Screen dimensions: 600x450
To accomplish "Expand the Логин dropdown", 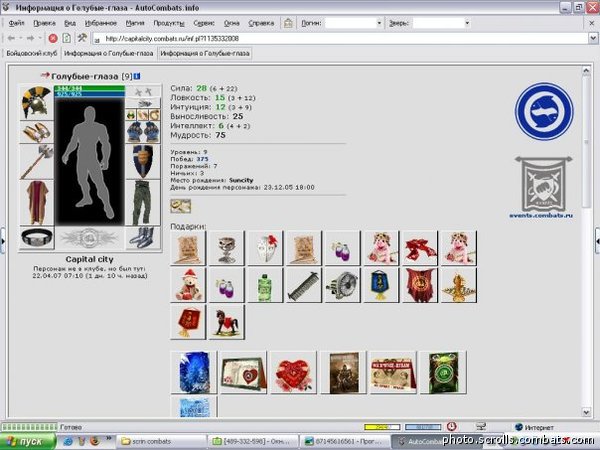I will 379,23.
